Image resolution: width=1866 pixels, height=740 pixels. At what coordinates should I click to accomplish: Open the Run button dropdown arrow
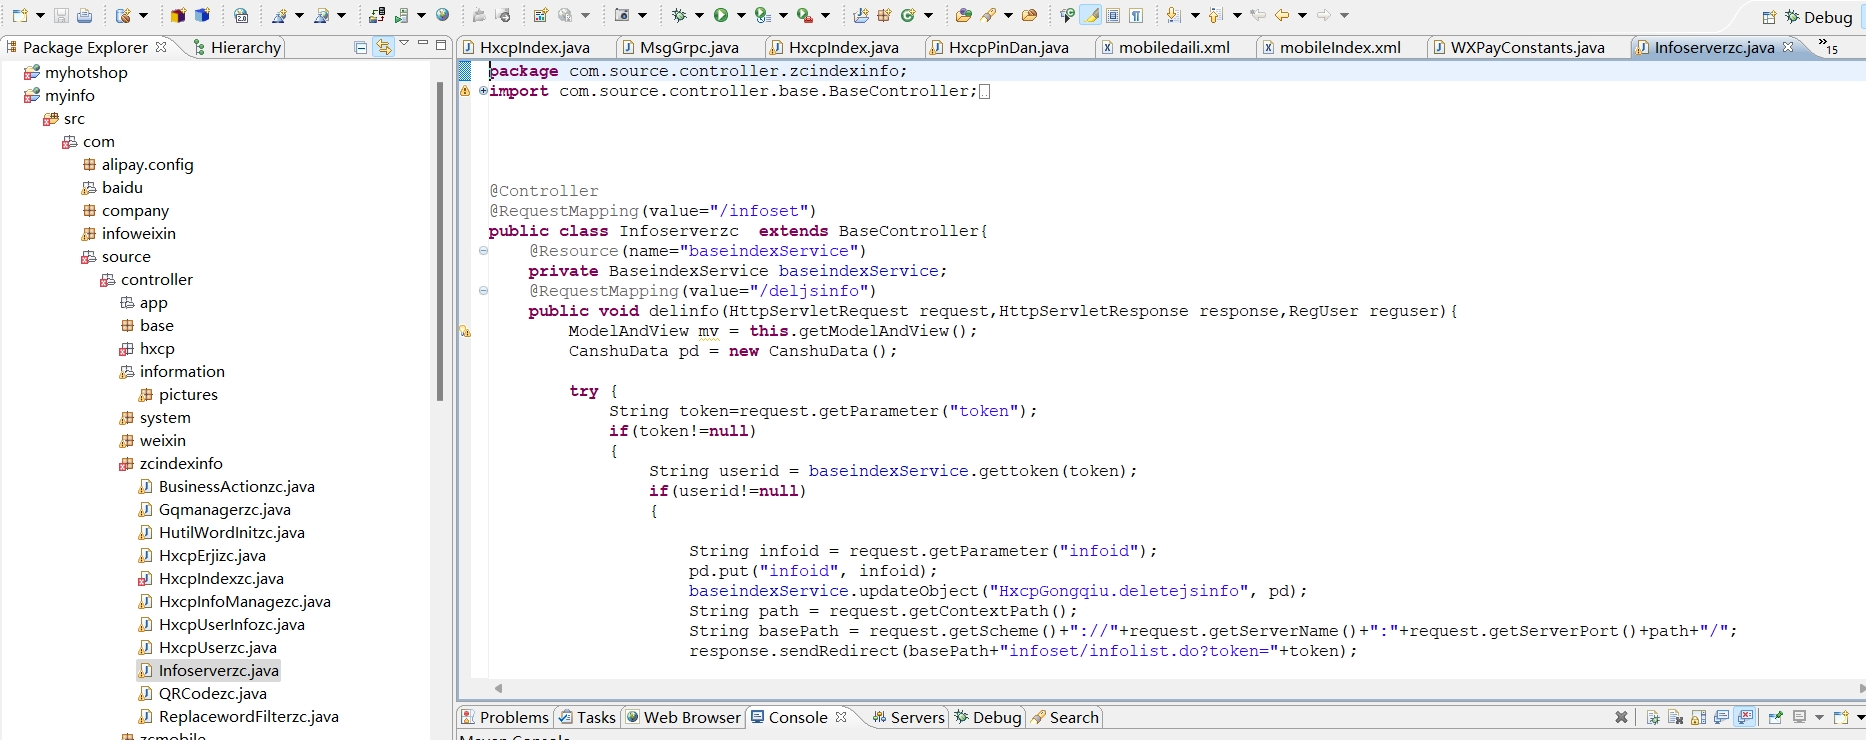[741, 15]
